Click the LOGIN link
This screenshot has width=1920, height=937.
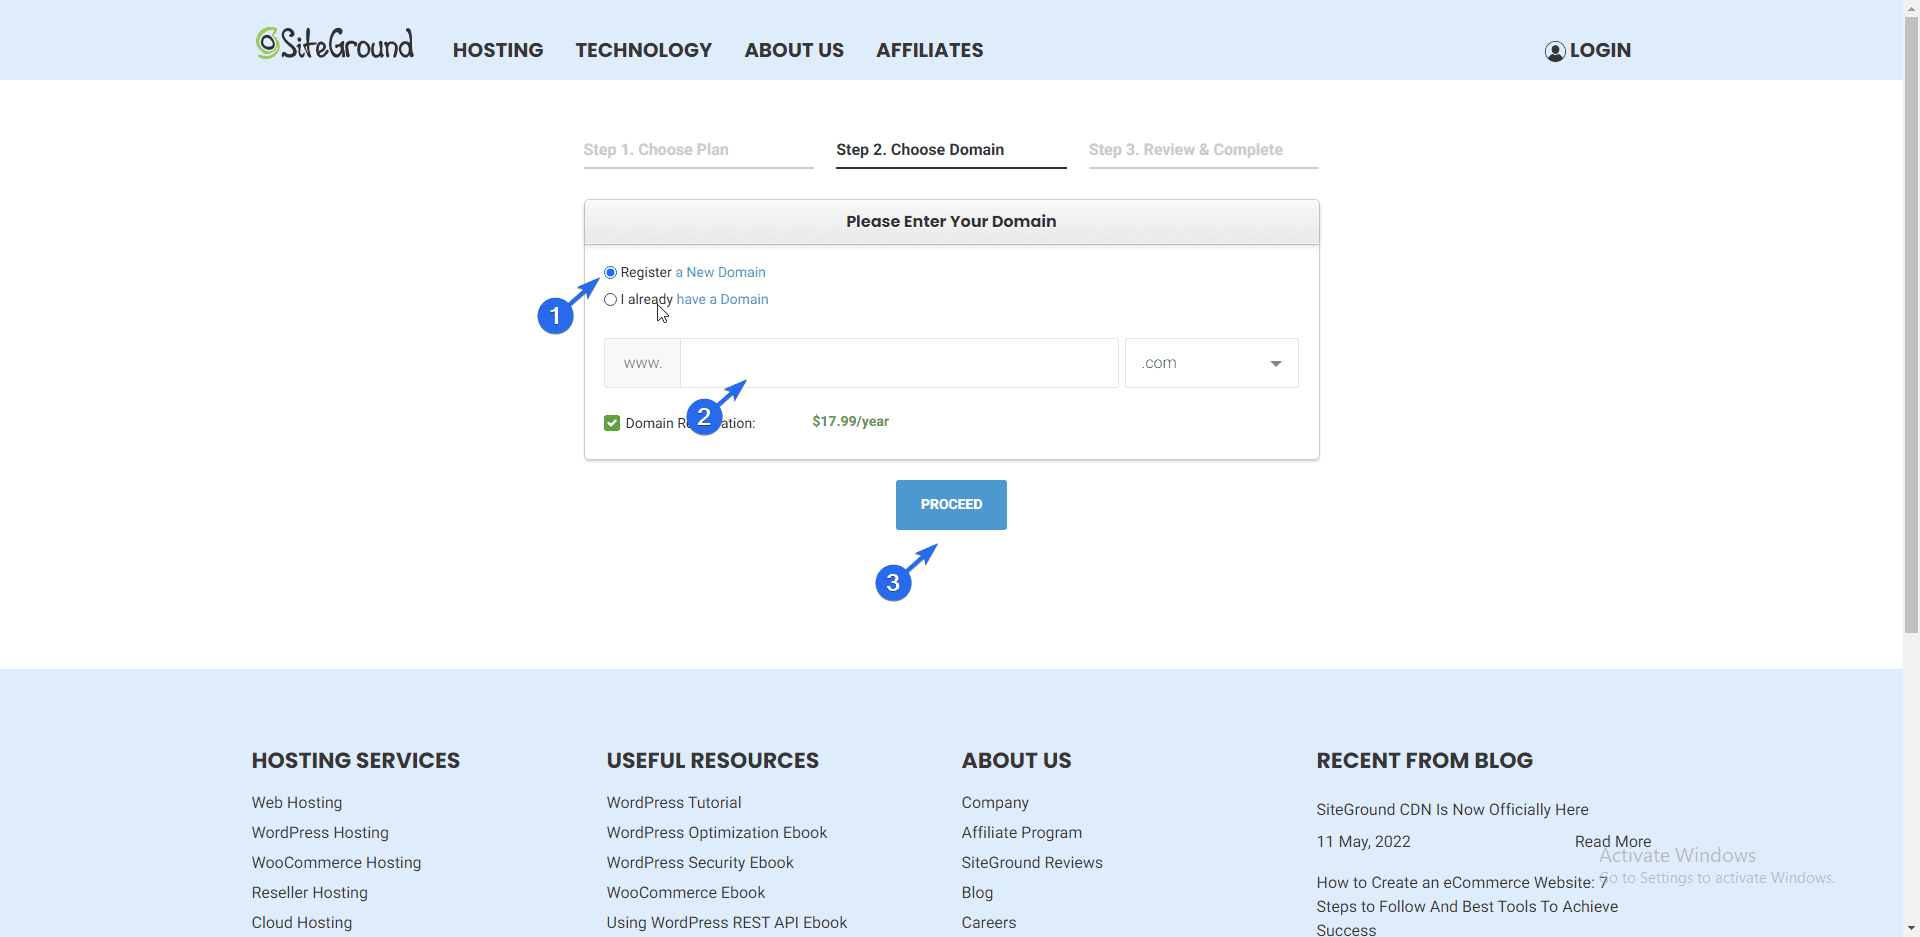(1600, 50)
